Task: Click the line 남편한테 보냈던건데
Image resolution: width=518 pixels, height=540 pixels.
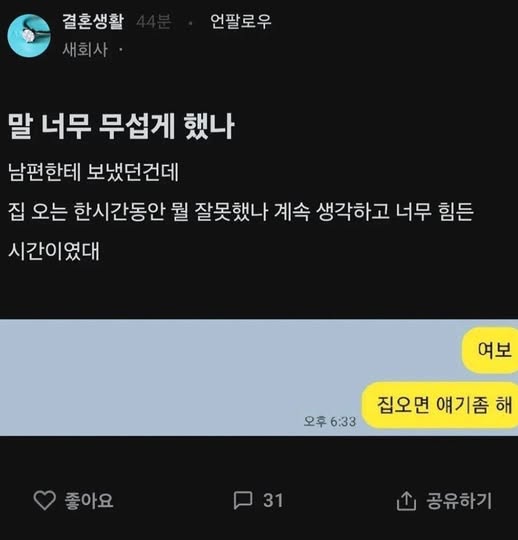Action: coord(93,172)
